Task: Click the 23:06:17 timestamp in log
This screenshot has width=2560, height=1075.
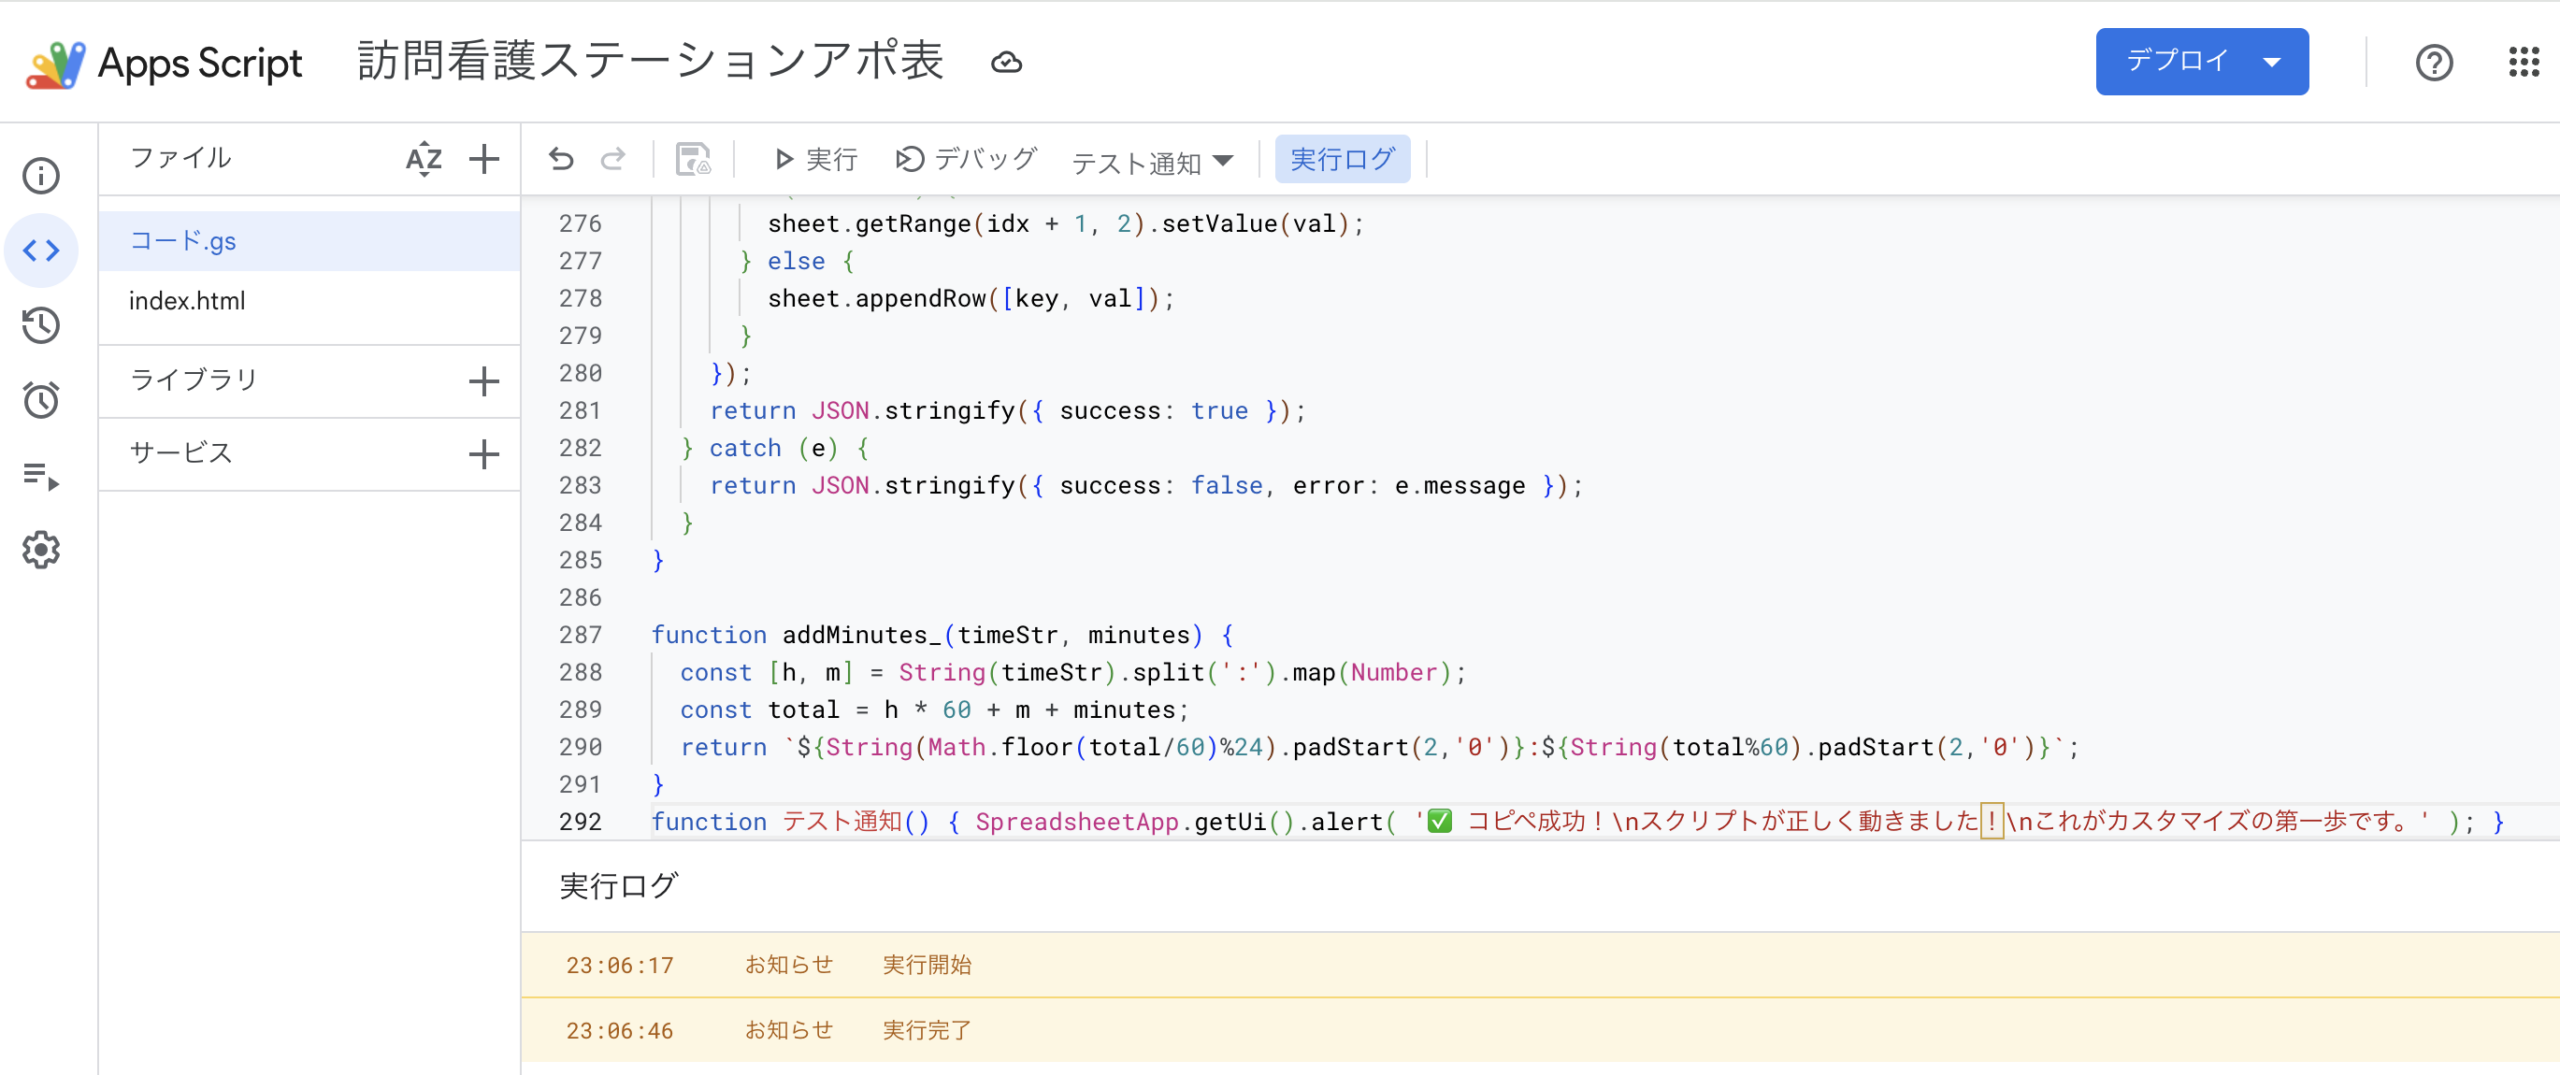Action: [x=620, y=966]
